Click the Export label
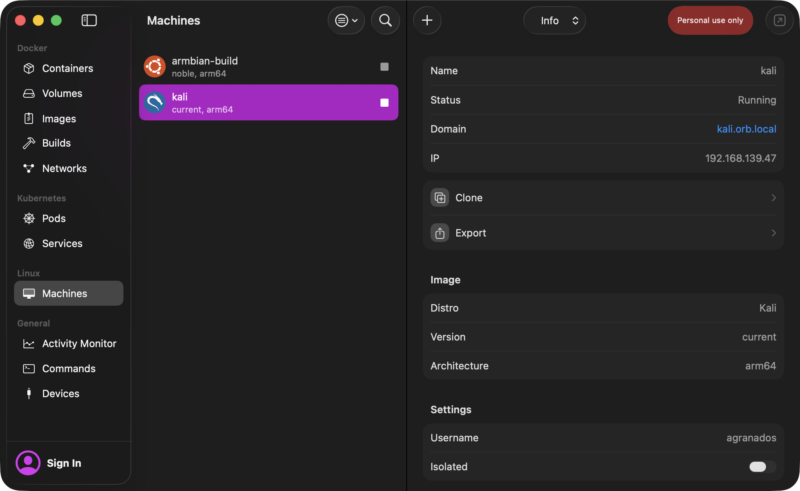This screenshot has height=491, width=800. [x=470, y=233]
